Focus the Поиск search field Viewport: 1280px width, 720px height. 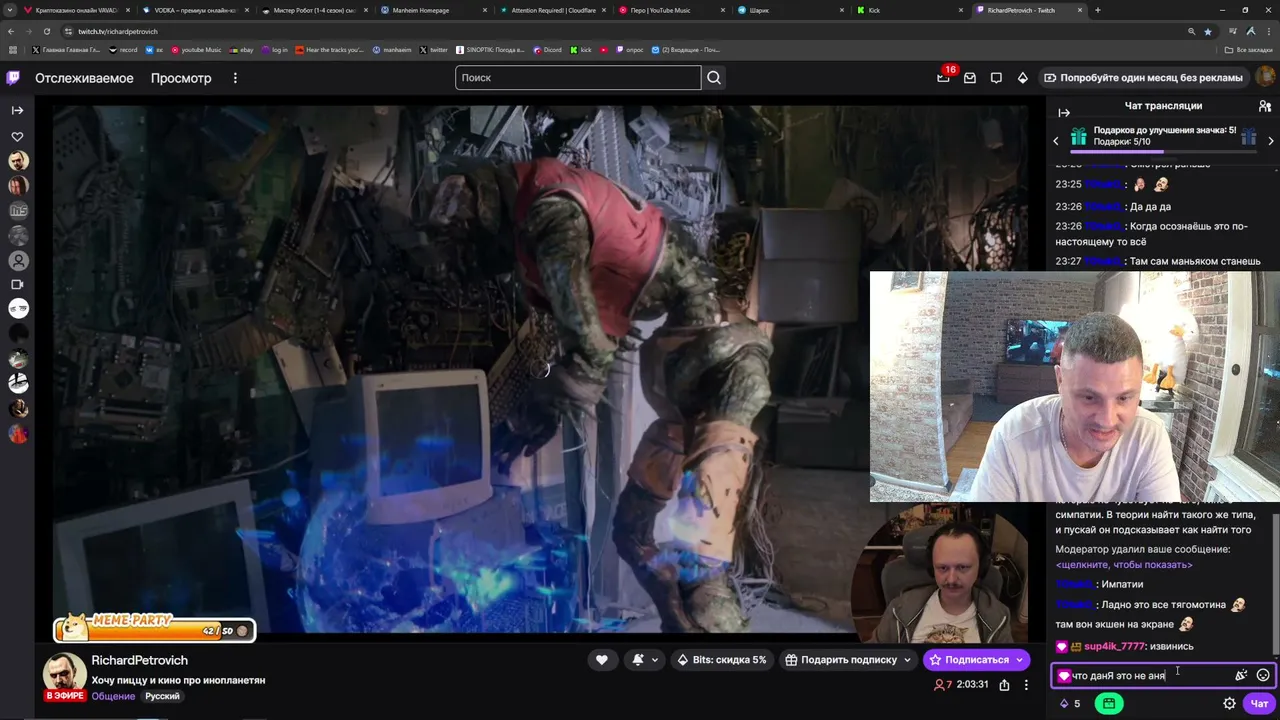(578, 78)
